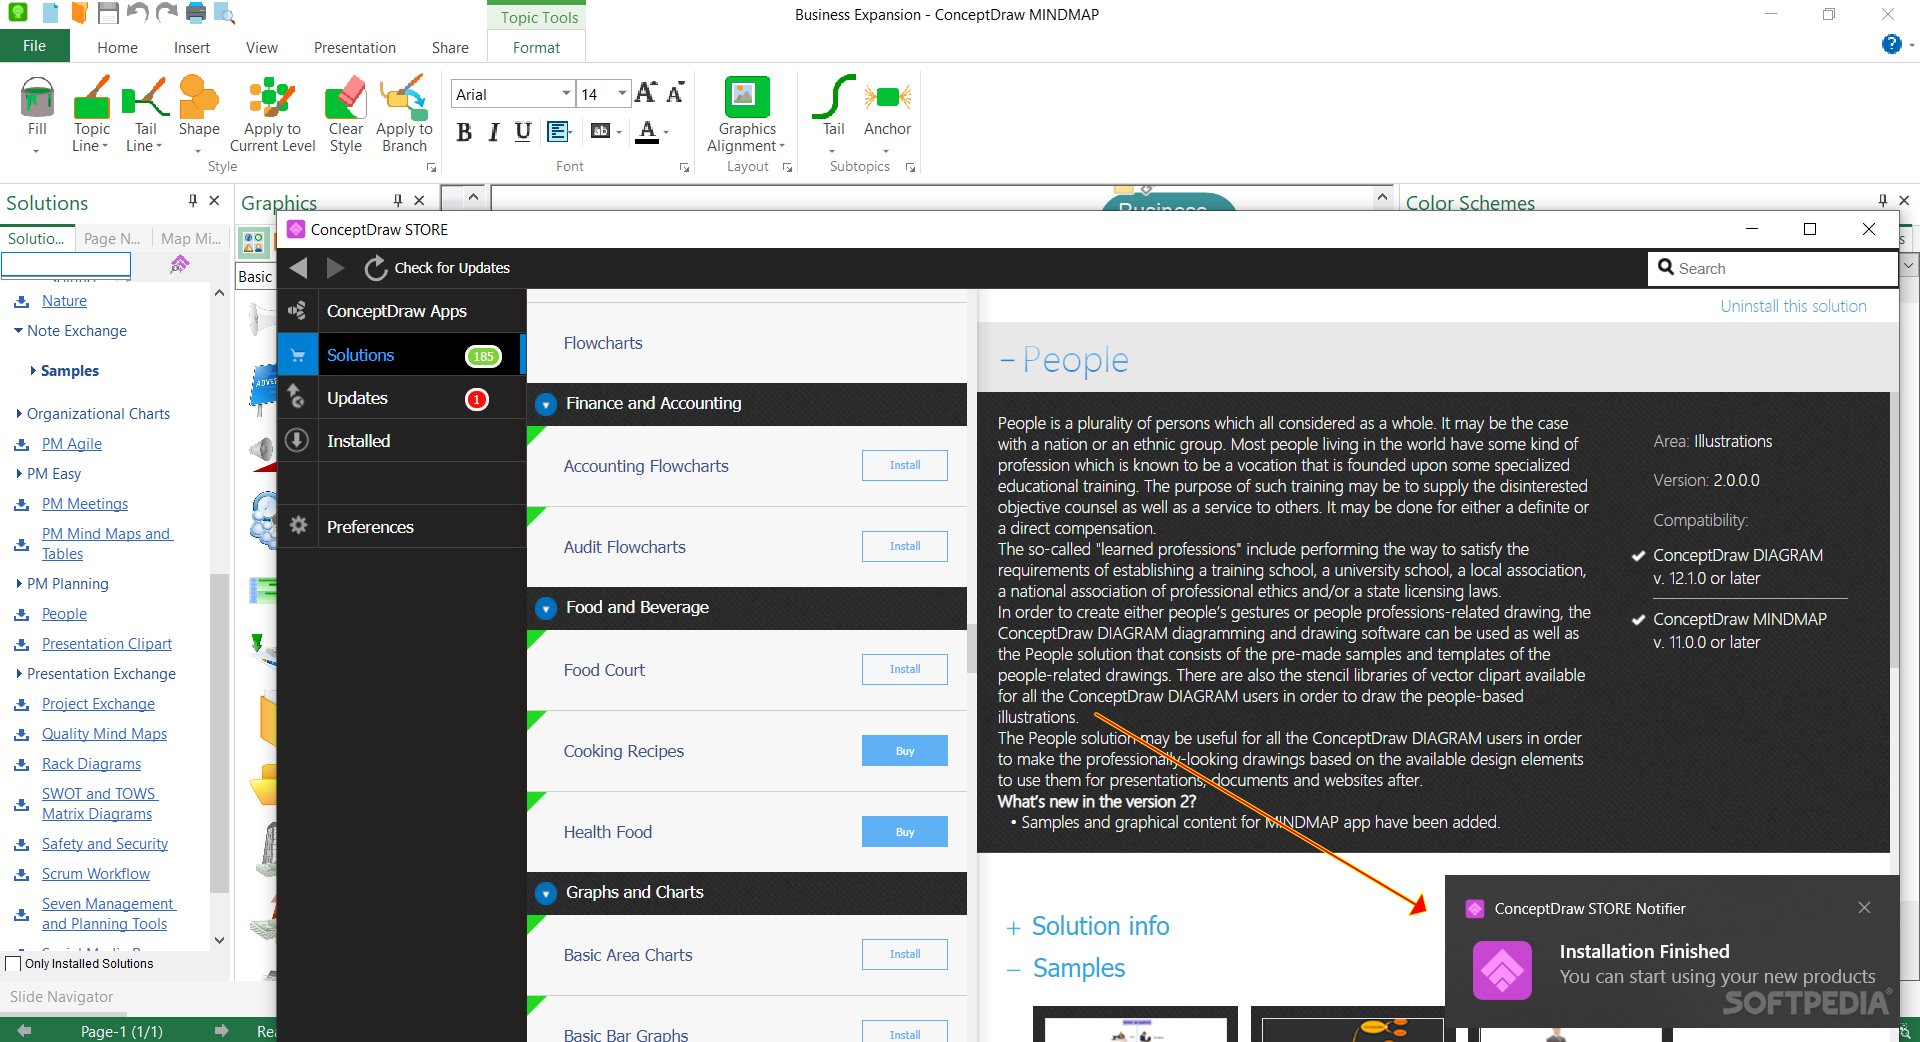This screenshot has height=1042, width=1920.
Task: Open the Fill style tool
Action: click(37, 113)
